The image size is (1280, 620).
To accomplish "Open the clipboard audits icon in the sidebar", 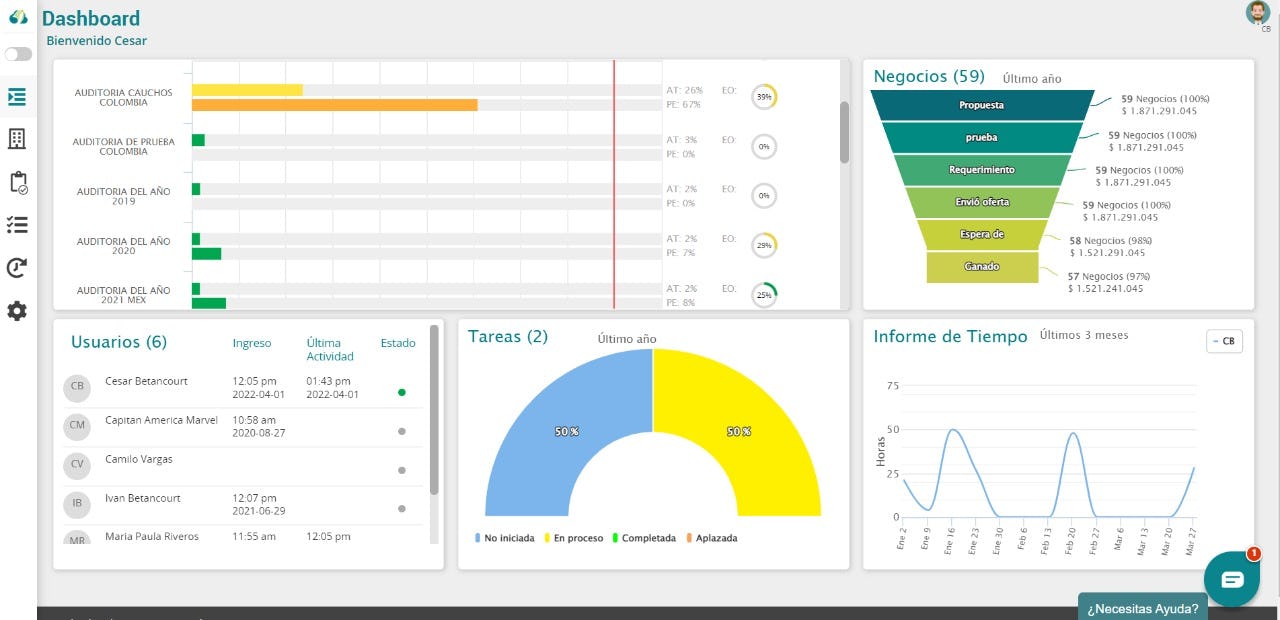I will click(17, 182).
